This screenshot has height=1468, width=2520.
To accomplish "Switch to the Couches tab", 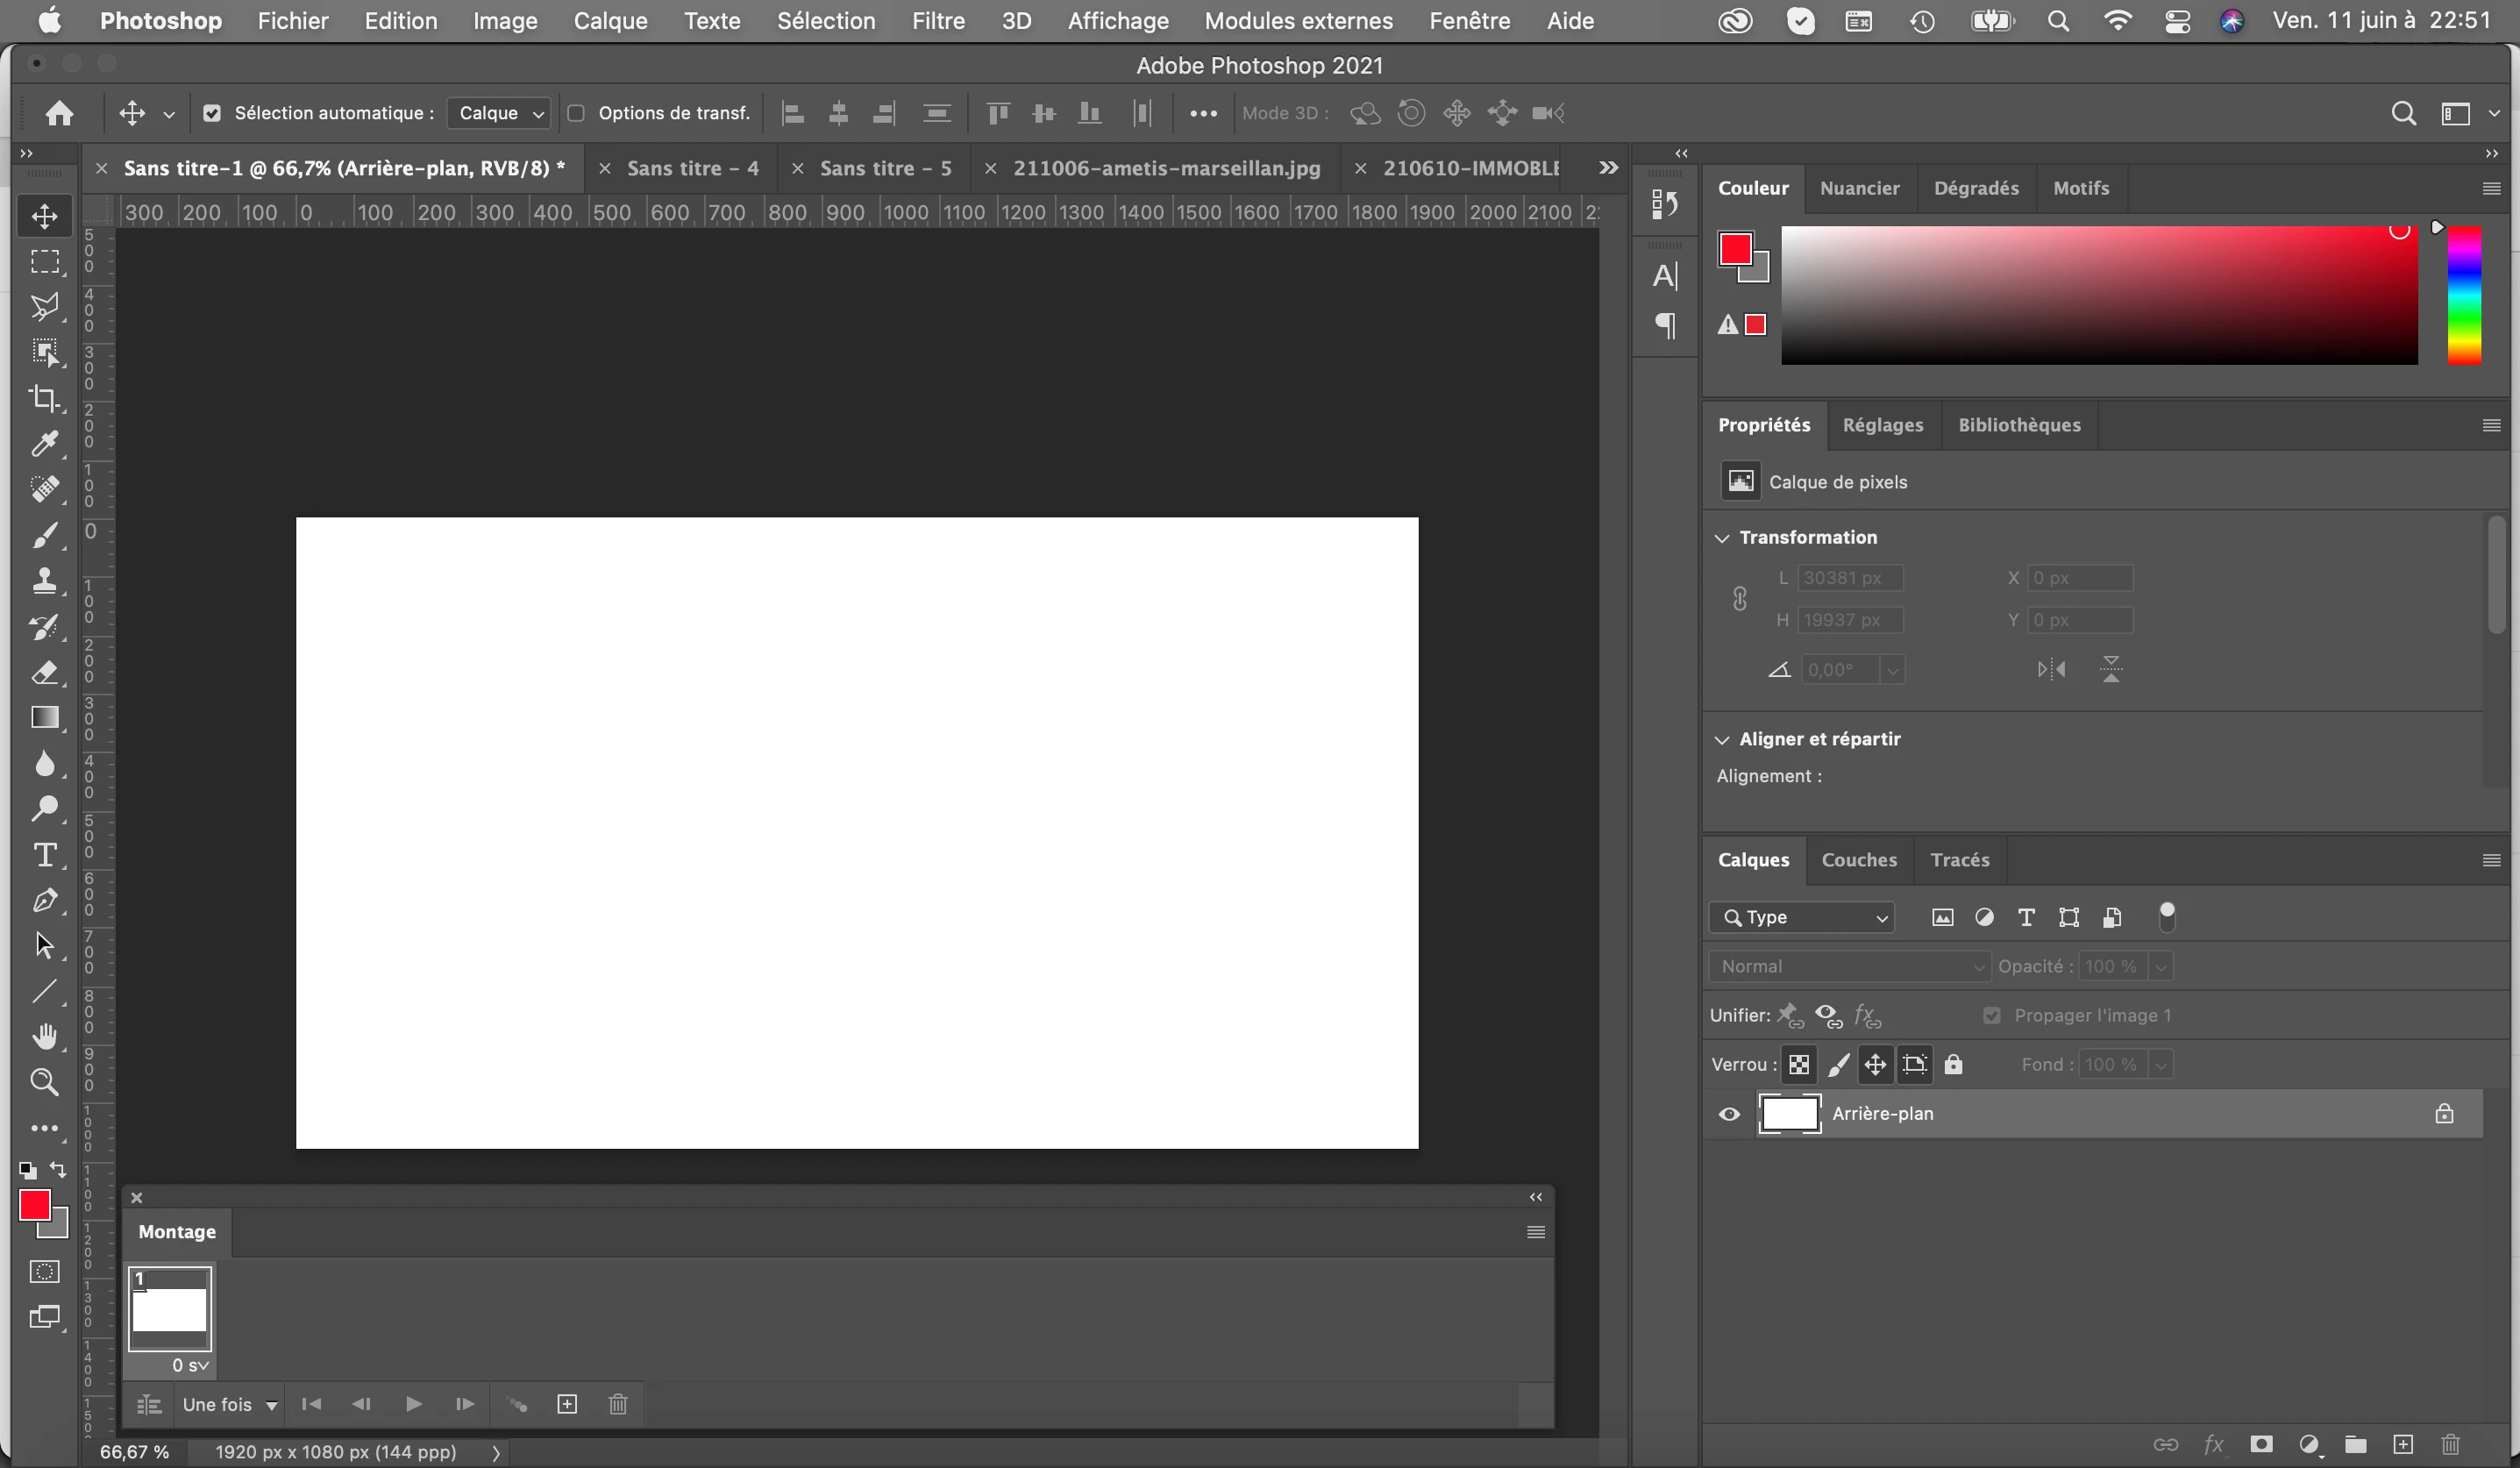I will point(1858,860).
